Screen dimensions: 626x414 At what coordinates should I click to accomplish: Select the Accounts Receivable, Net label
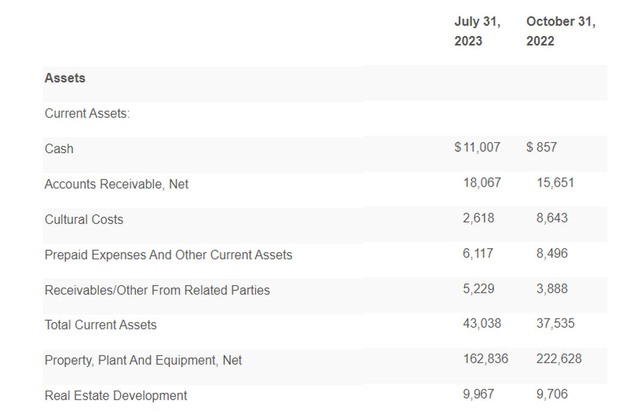click(117, 184)
